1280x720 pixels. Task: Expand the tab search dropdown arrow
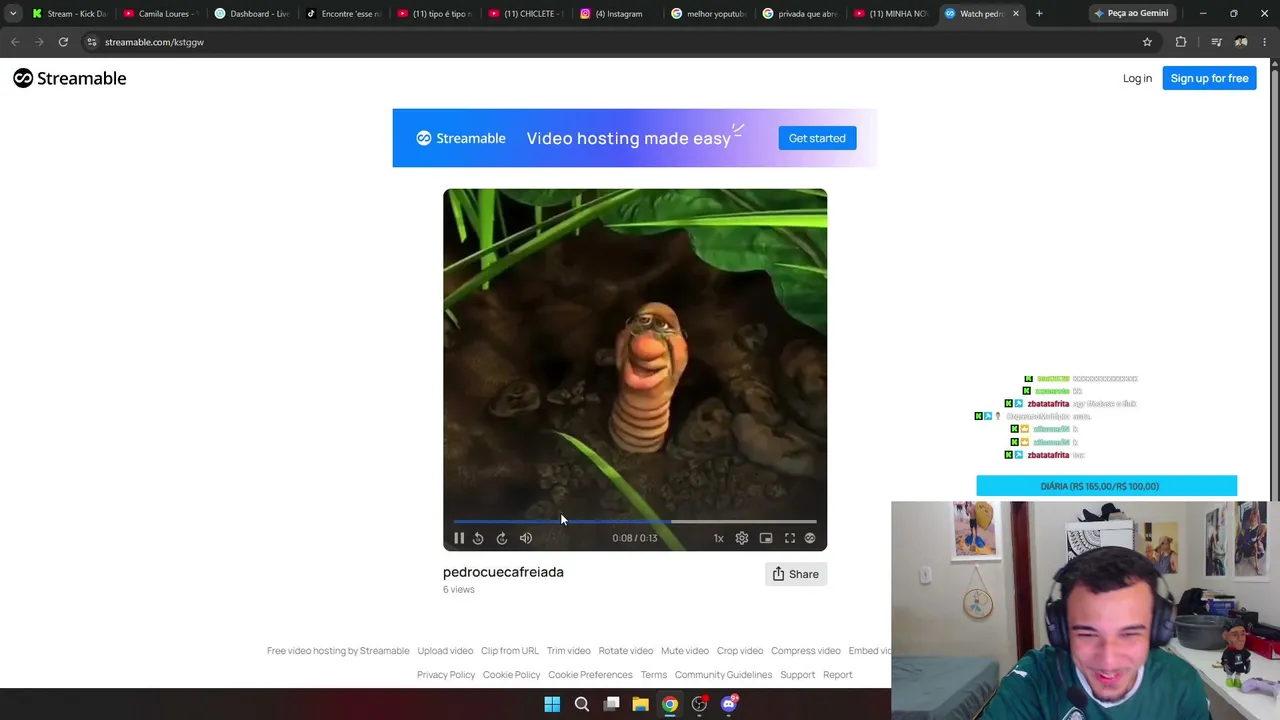[x=13, y=14]
